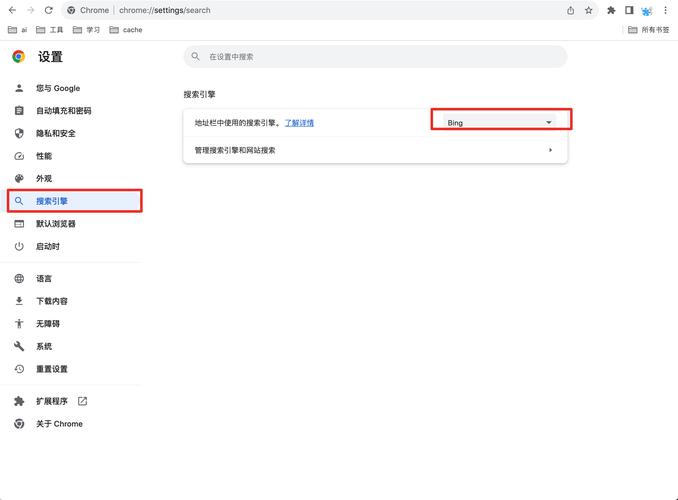Click the browser forward arrow

point(31,10)
